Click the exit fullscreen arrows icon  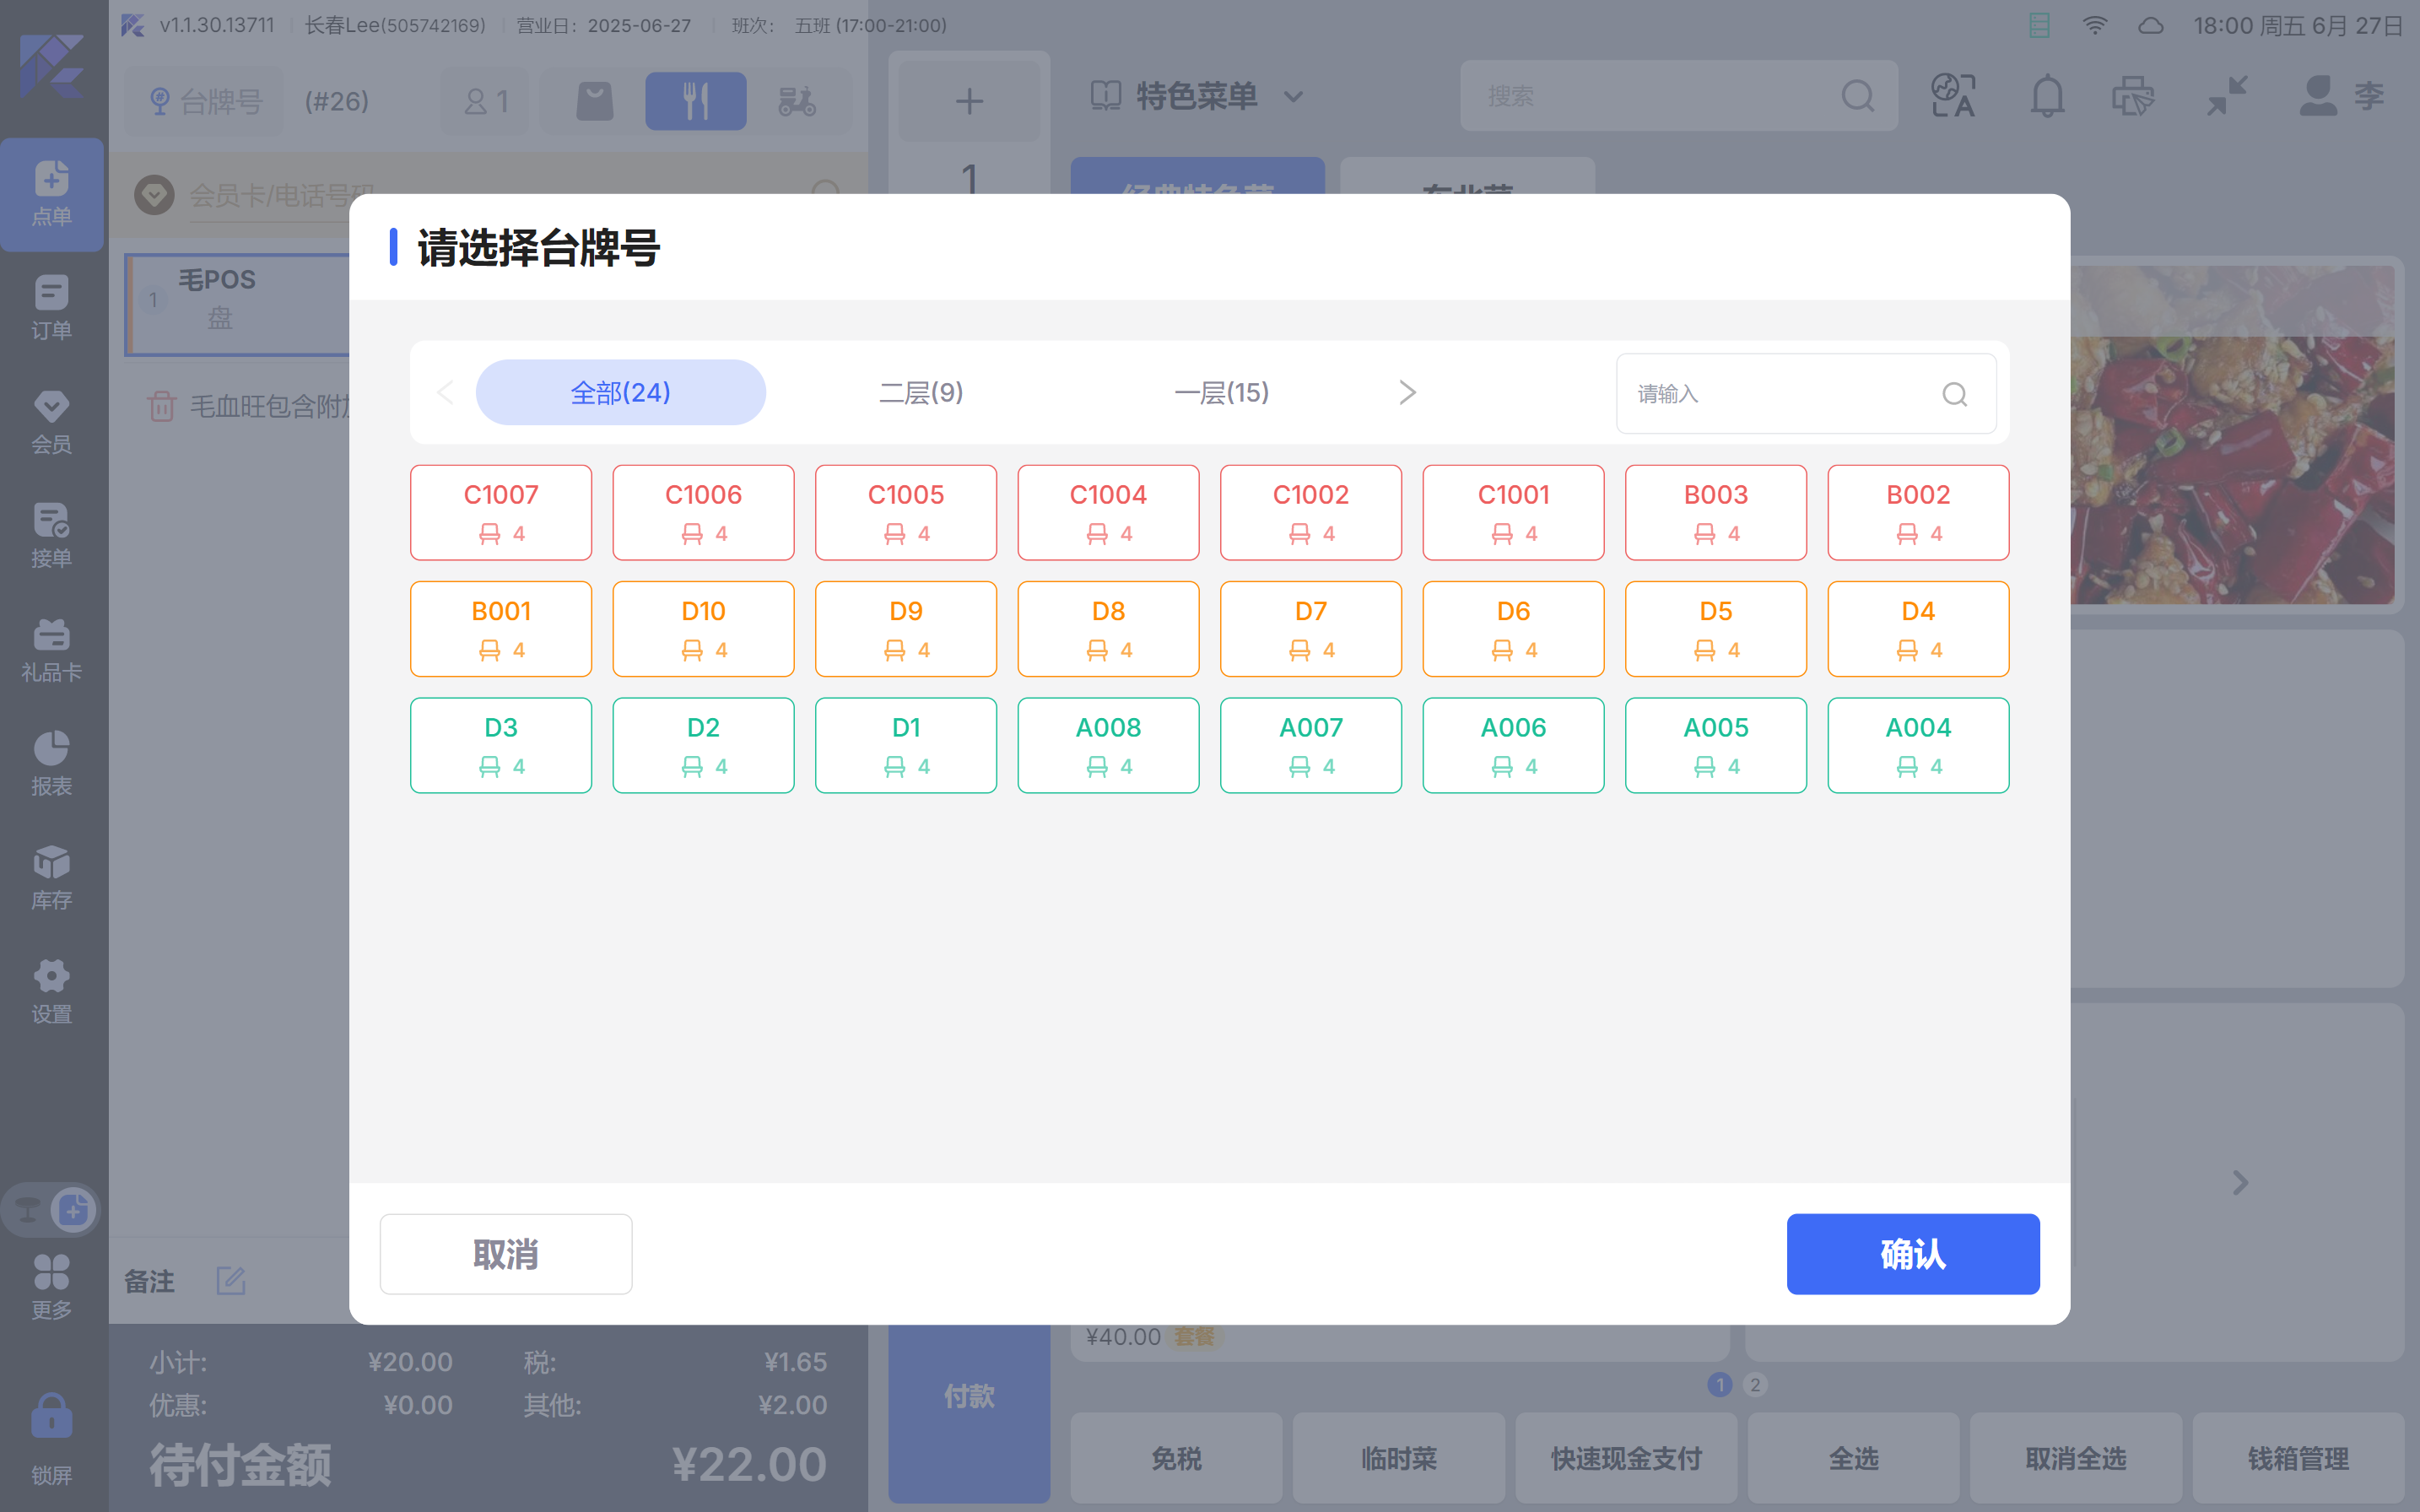2227,96
